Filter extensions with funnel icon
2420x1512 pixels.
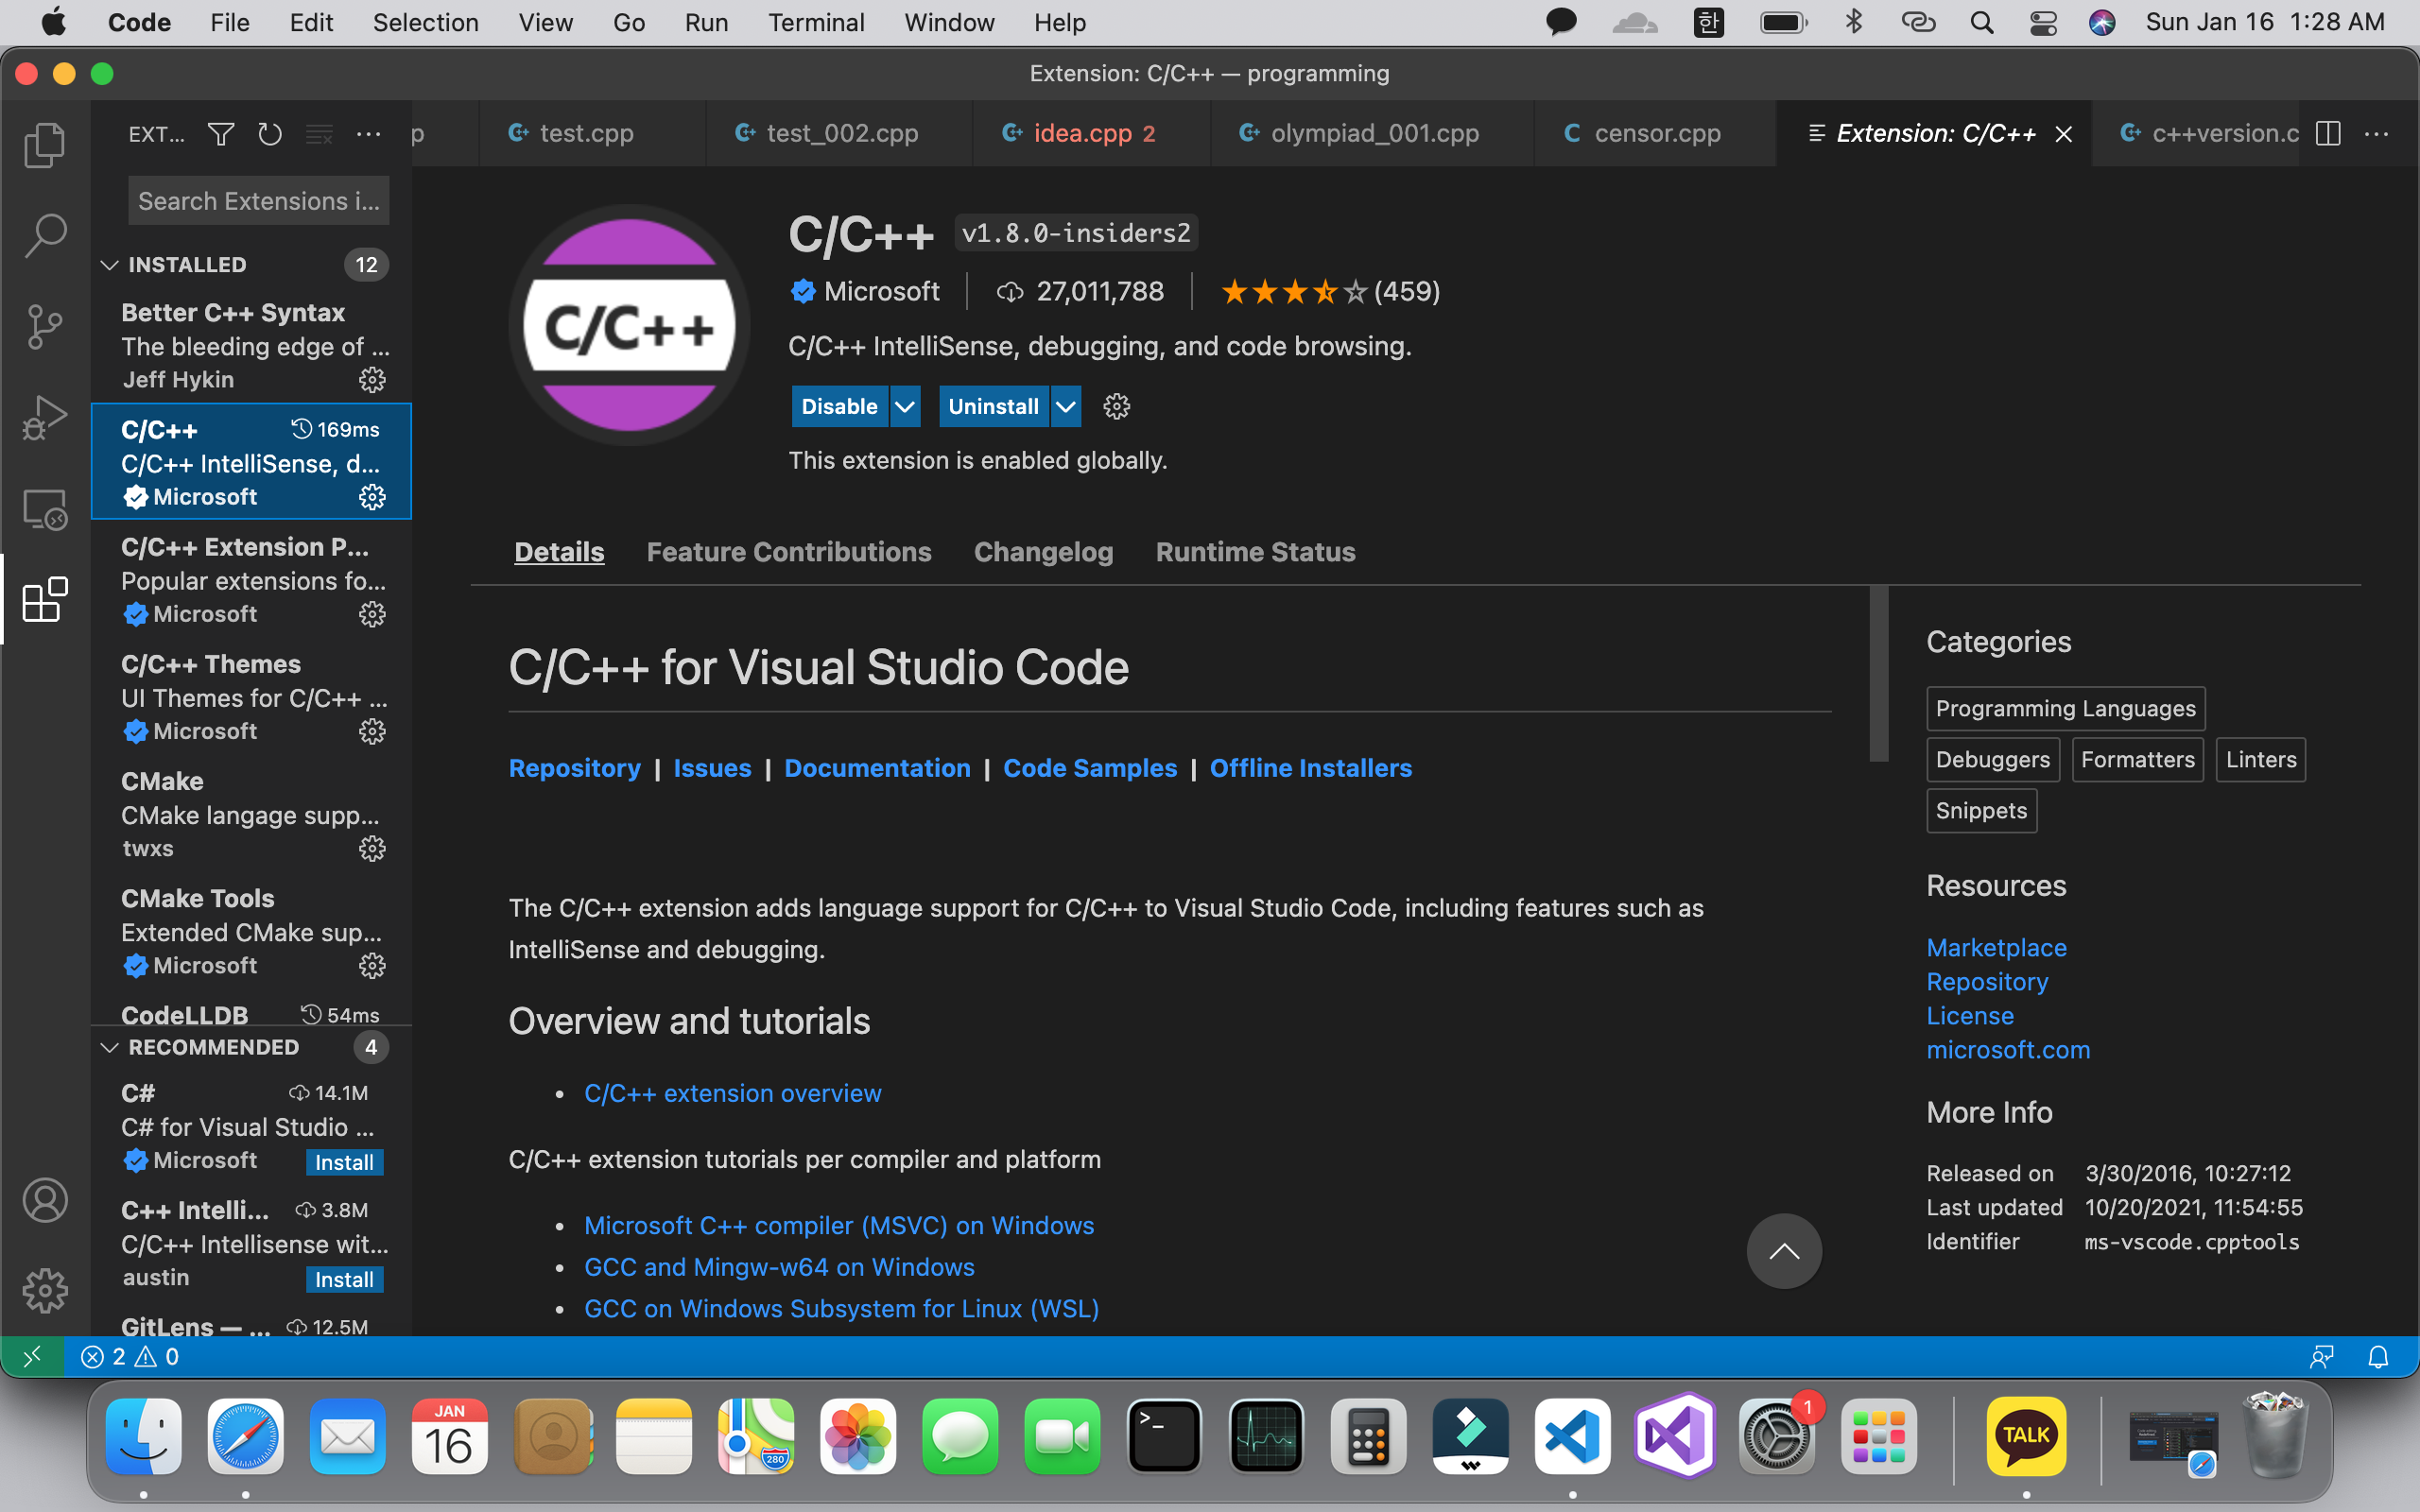click(221, 134)
